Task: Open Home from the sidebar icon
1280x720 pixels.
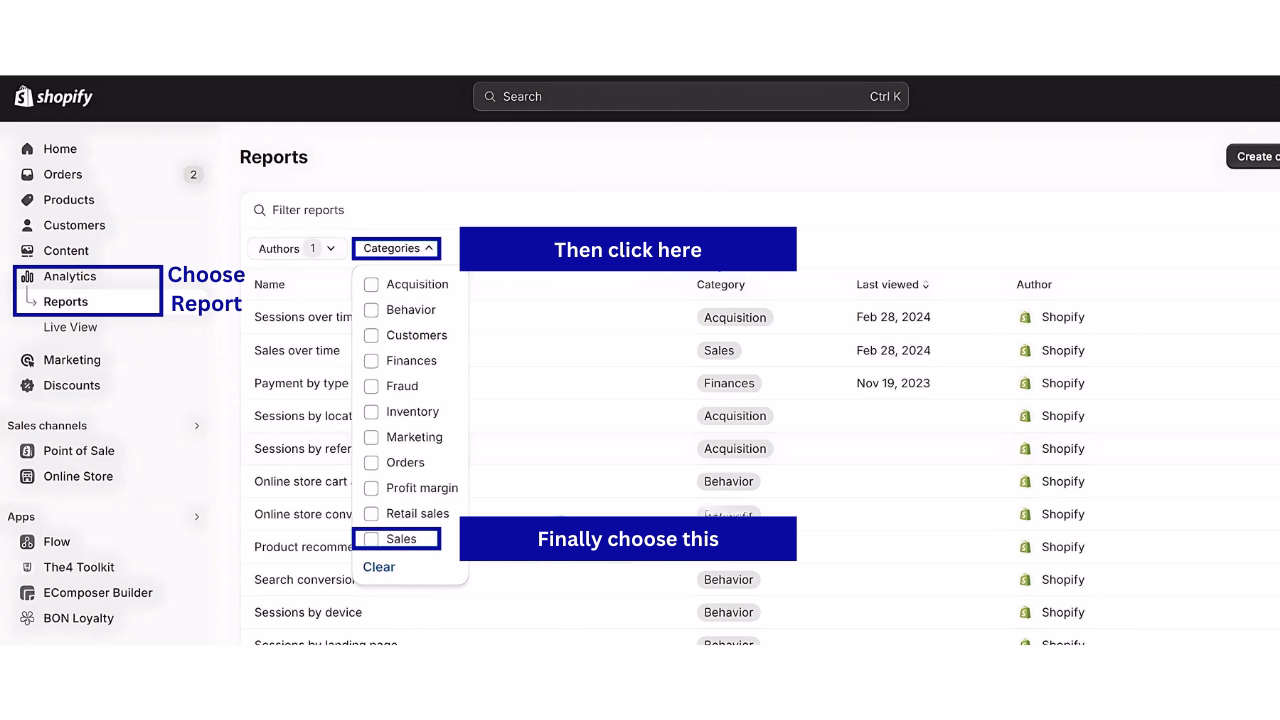Action: tap(27, 149)
